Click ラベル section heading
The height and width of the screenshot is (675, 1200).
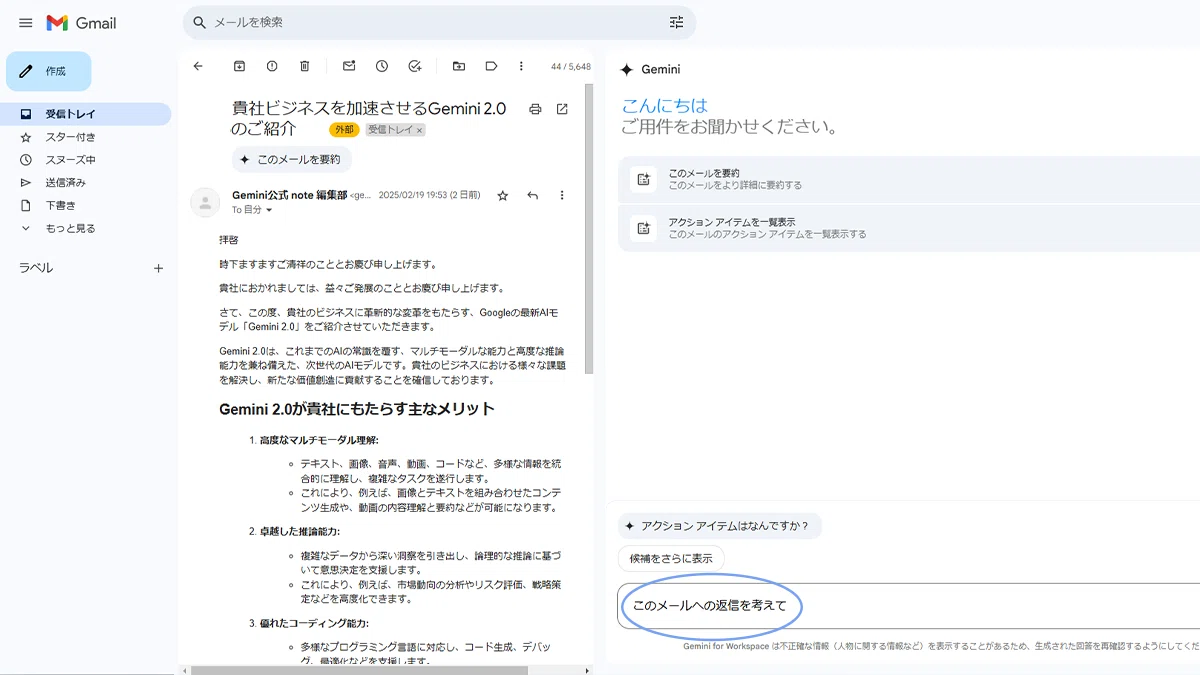click(x=36, y=268)
